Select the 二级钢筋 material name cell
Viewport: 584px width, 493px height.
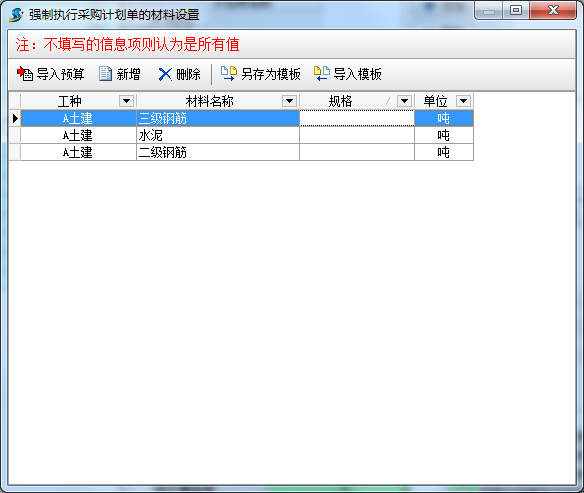[x=218, y=152]
